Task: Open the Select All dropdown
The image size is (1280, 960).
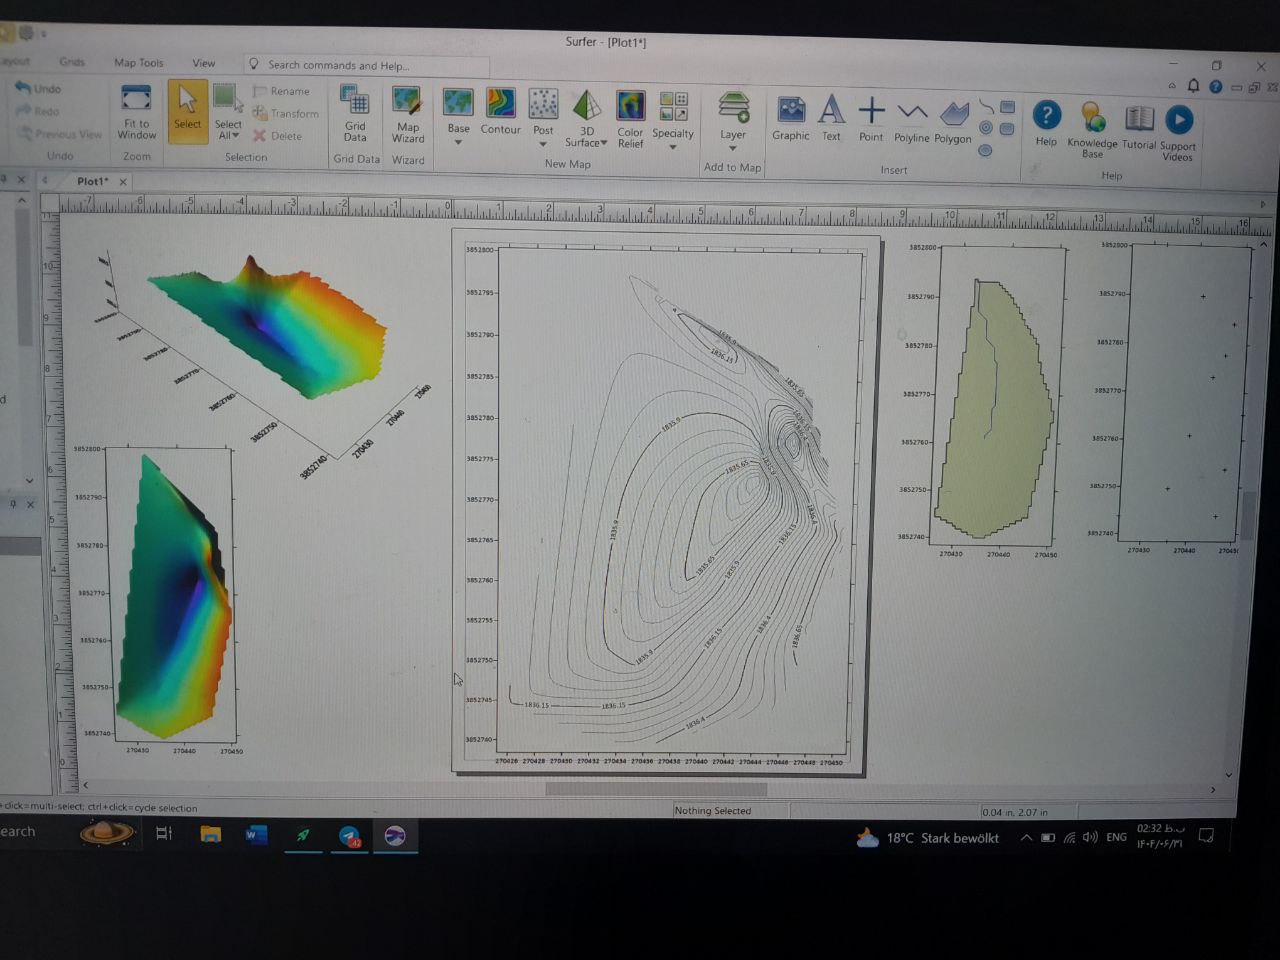Action: click(x=236, y=136)
